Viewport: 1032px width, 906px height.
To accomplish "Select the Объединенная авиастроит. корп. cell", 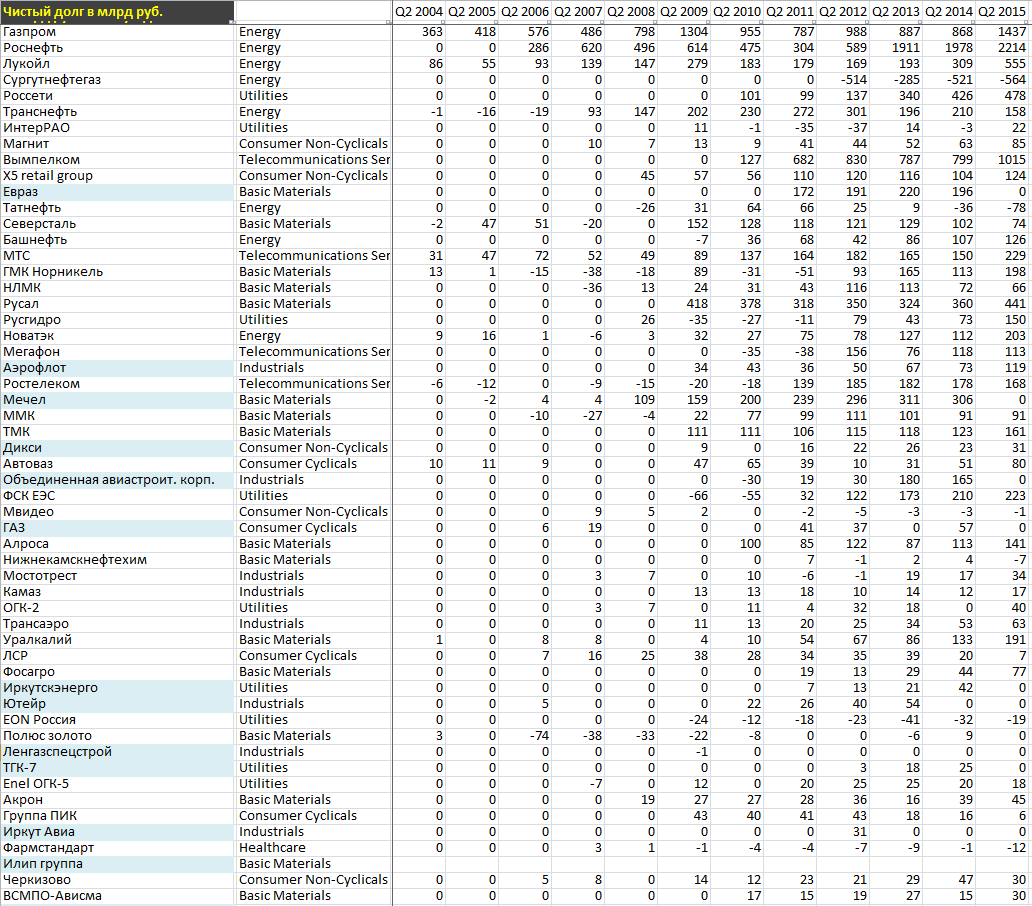I will [x=117, y=480].
